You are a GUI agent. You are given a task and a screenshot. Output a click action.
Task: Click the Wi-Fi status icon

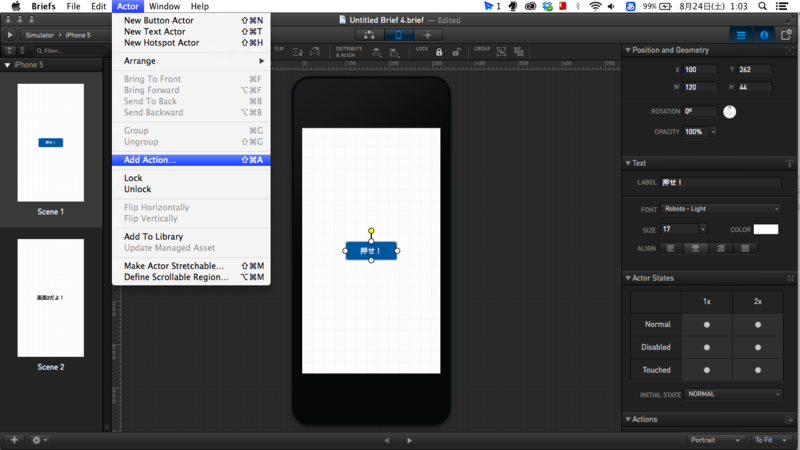(x=595, y=6)
